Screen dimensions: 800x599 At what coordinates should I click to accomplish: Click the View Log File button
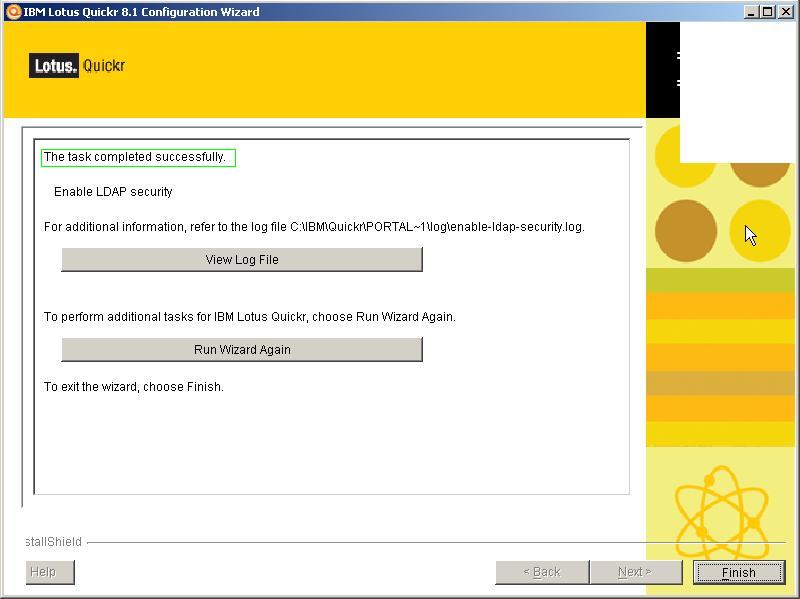(x=242, y=260)
